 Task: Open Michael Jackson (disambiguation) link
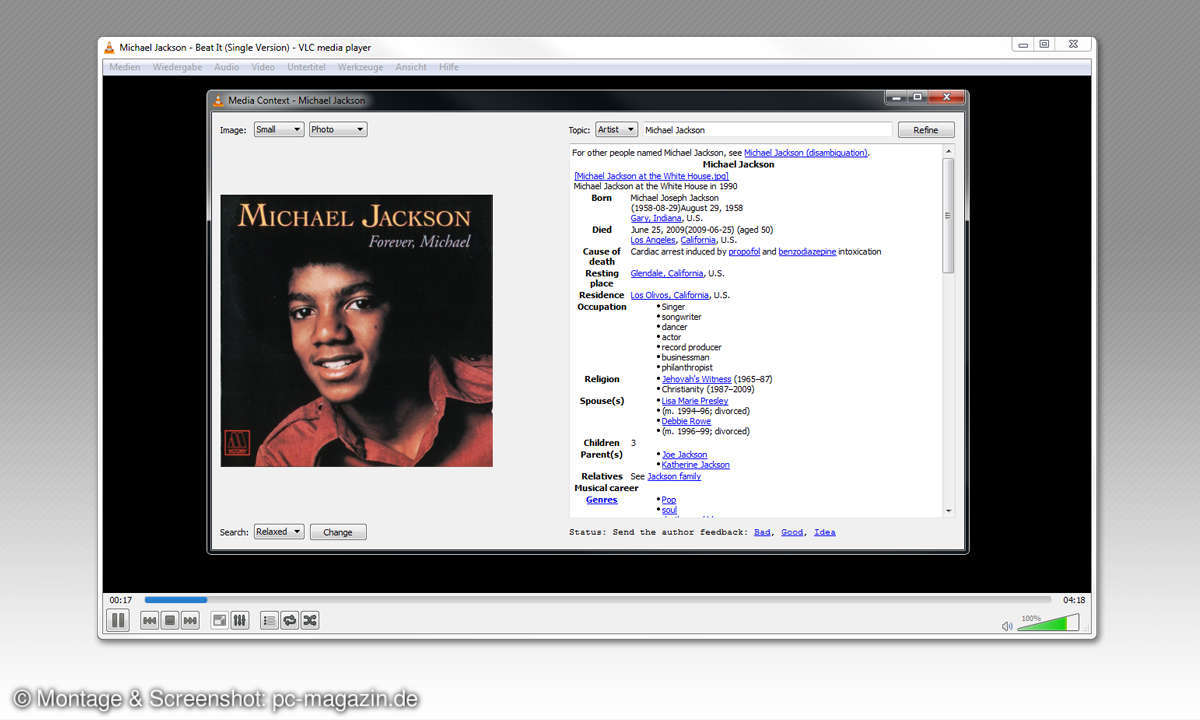(806, 153)
